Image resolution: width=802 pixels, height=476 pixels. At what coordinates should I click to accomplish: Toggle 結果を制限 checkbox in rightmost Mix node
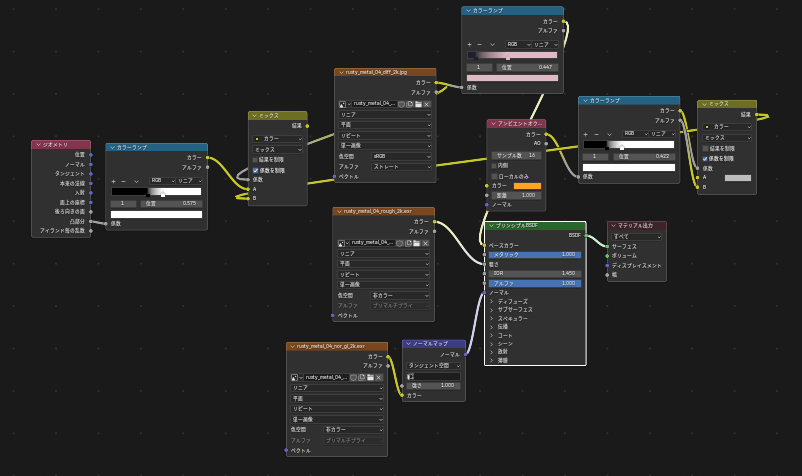tap(705, 149)
